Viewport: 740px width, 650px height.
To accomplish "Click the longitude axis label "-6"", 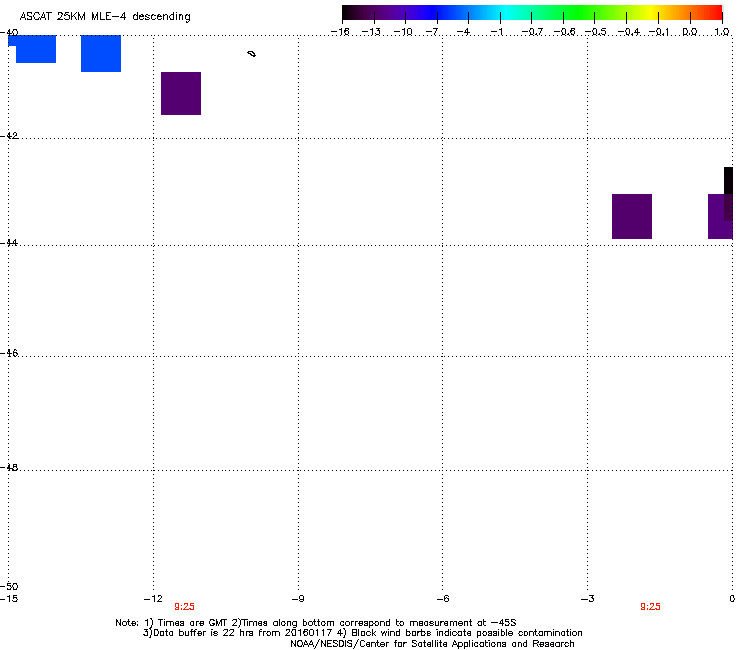I will click(x=442, y=599).
